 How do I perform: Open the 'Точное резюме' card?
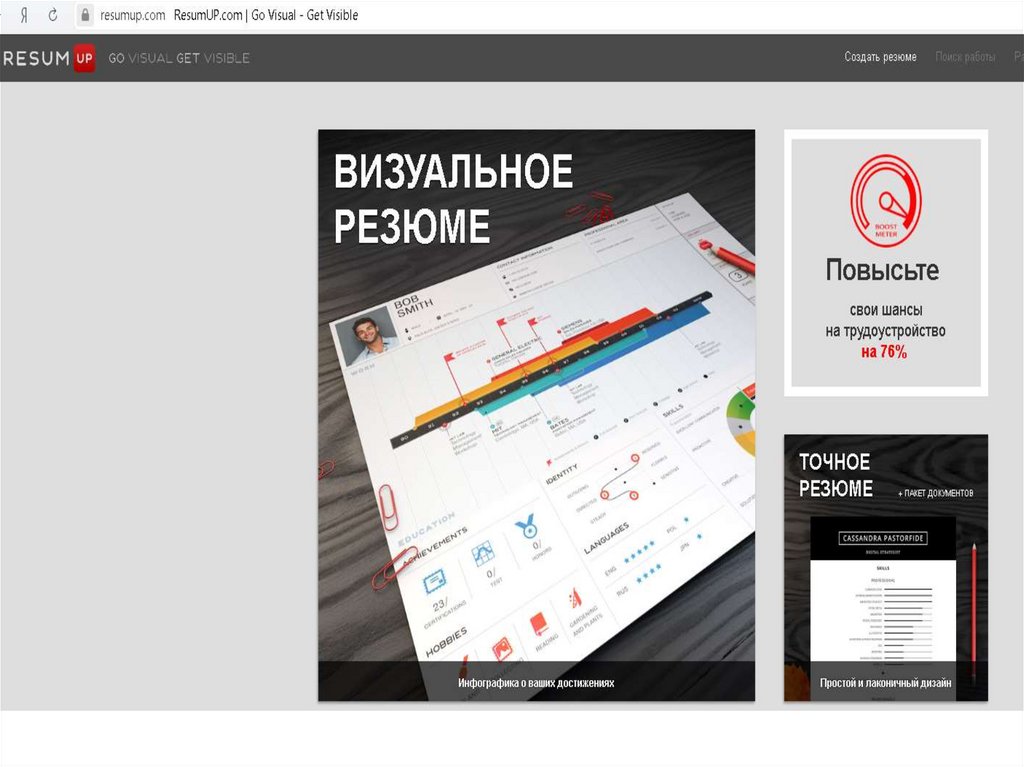point(886,568)
